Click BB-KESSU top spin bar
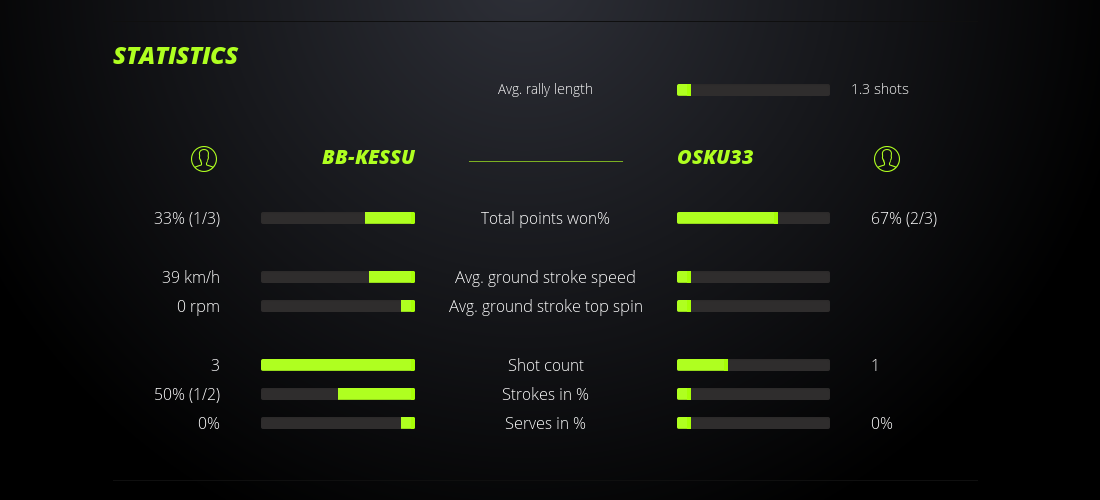 click(x=338, y=306)
